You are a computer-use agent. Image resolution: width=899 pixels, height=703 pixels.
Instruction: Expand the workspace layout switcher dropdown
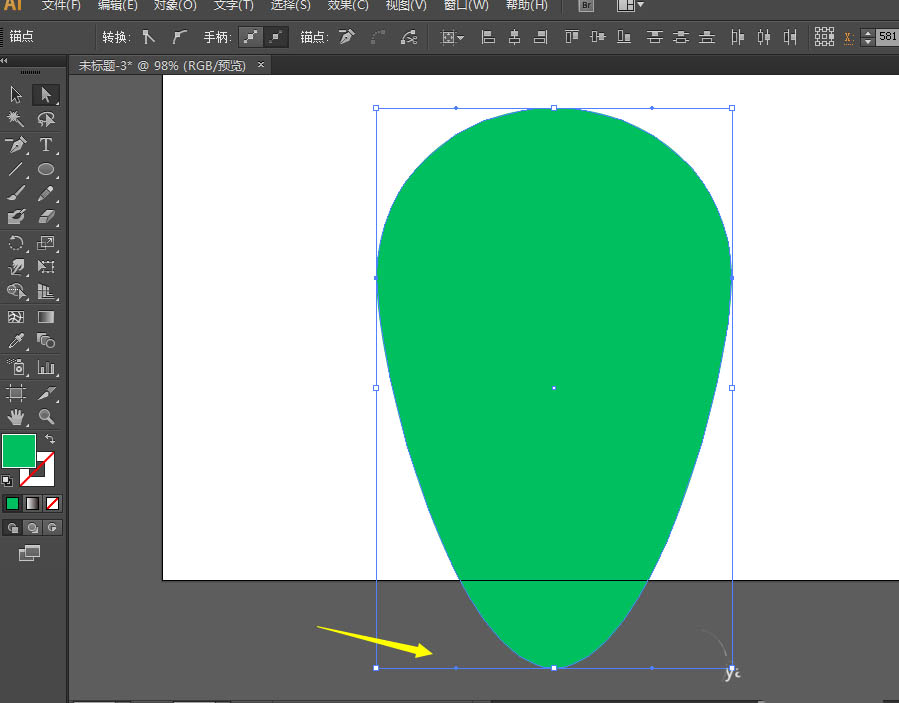pos(630,6)
